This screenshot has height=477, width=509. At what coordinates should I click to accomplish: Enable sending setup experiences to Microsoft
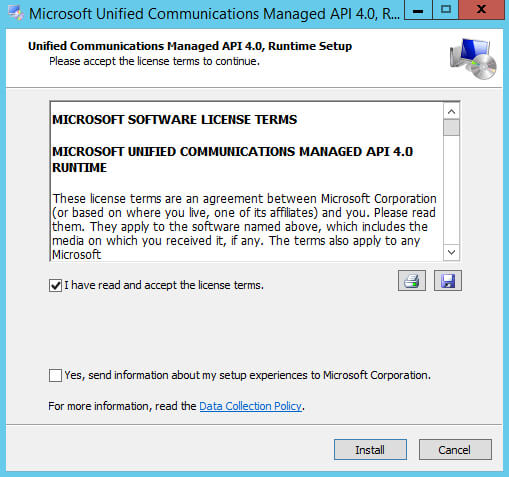(x=55, y=375)
